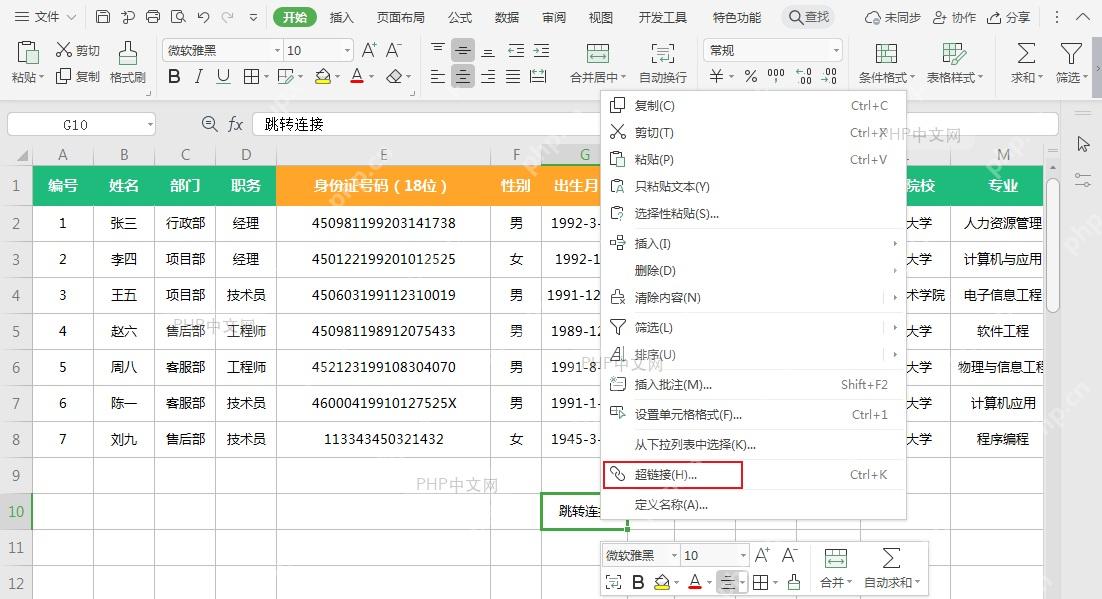Choose Hyperlink (超链接) in context menu
1102x599 pixels.
pyautogui.click(x=753, y=475)
